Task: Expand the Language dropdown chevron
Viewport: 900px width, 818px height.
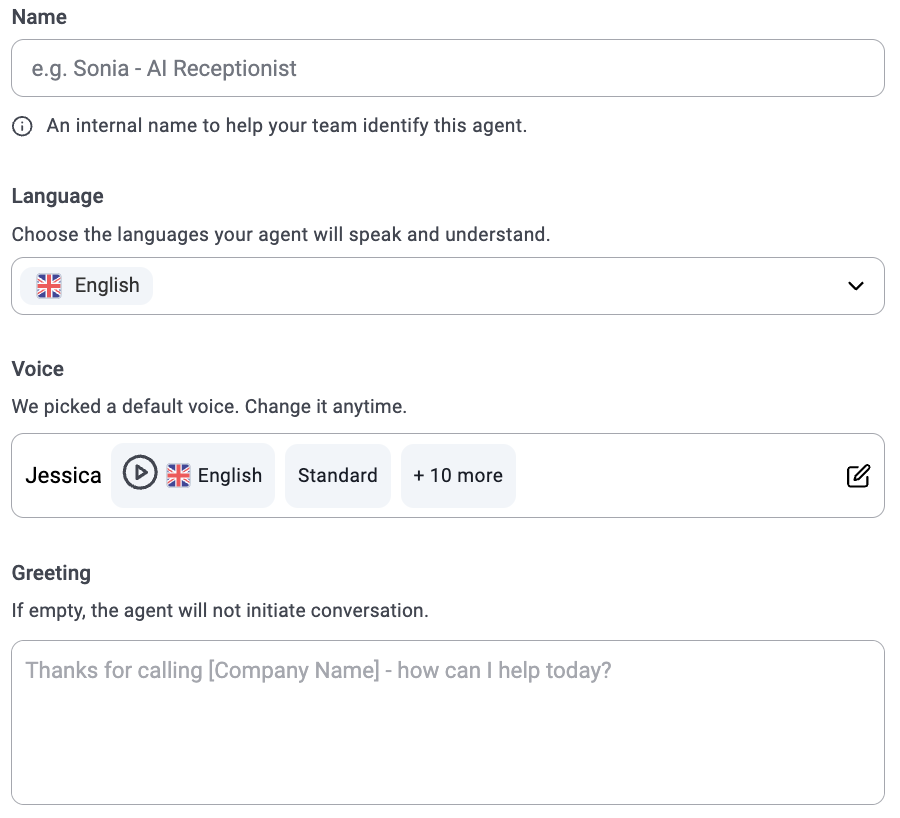Action: tap(855, 286)
